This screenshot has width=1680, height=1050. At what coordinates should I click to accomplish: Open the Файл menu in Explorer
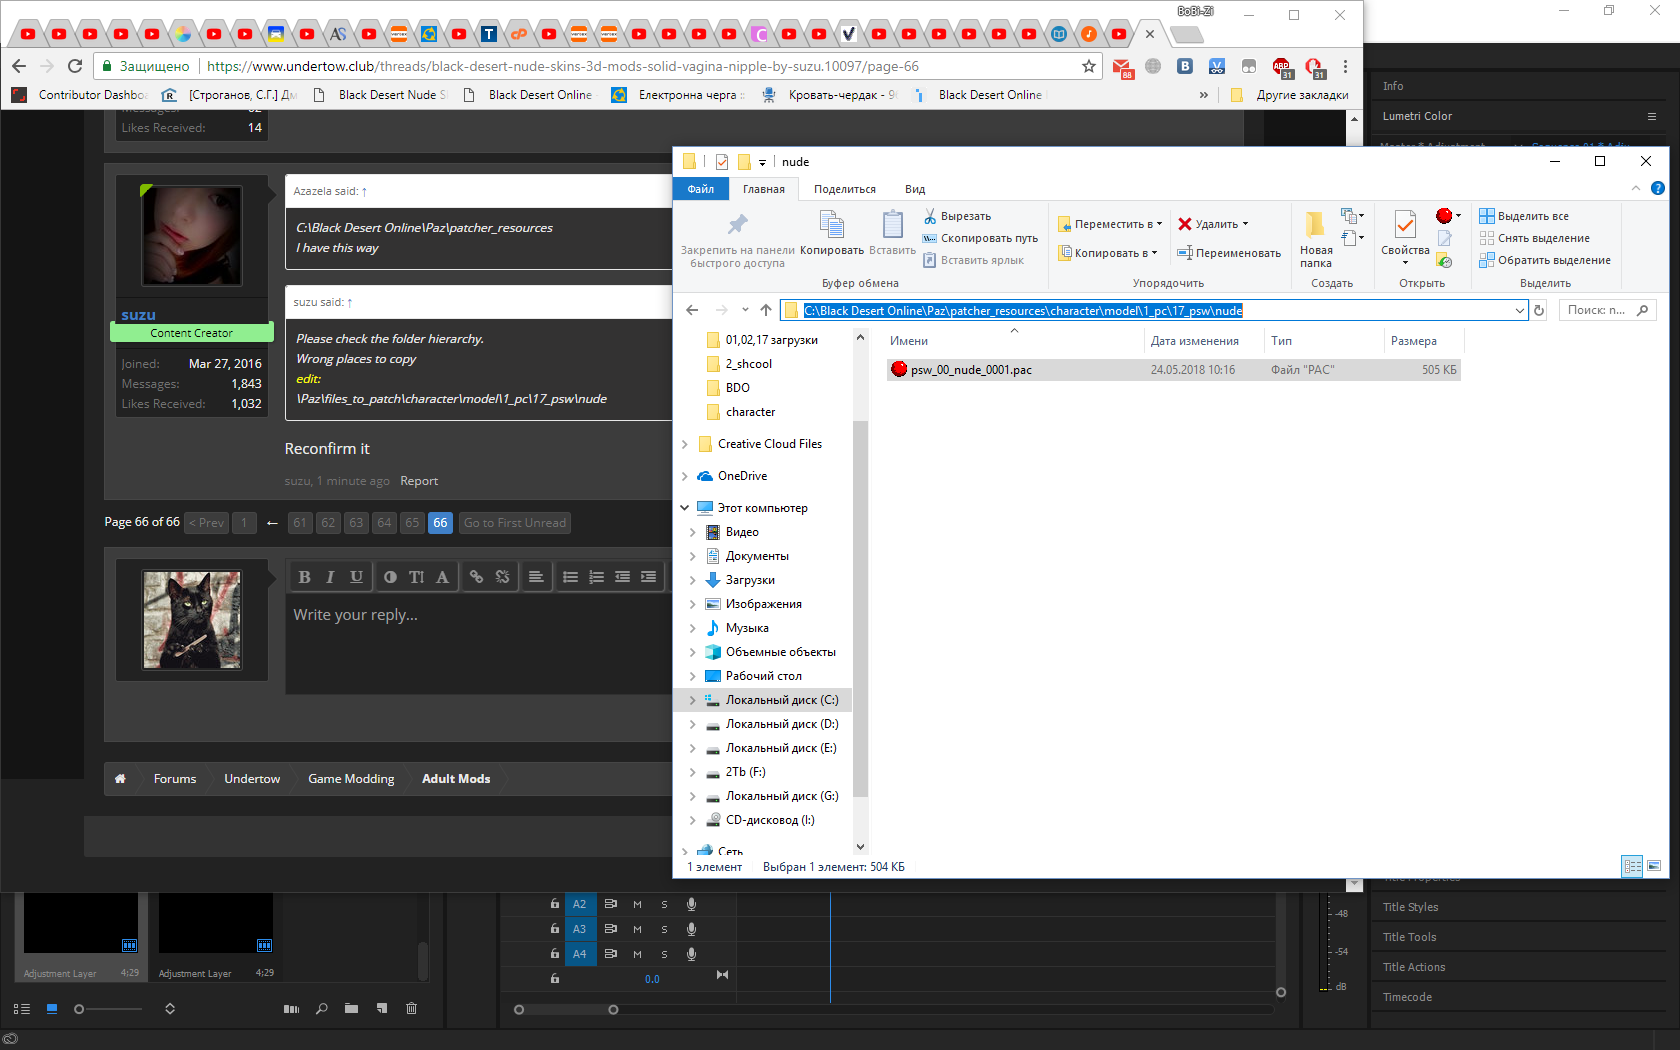[700, 189]
